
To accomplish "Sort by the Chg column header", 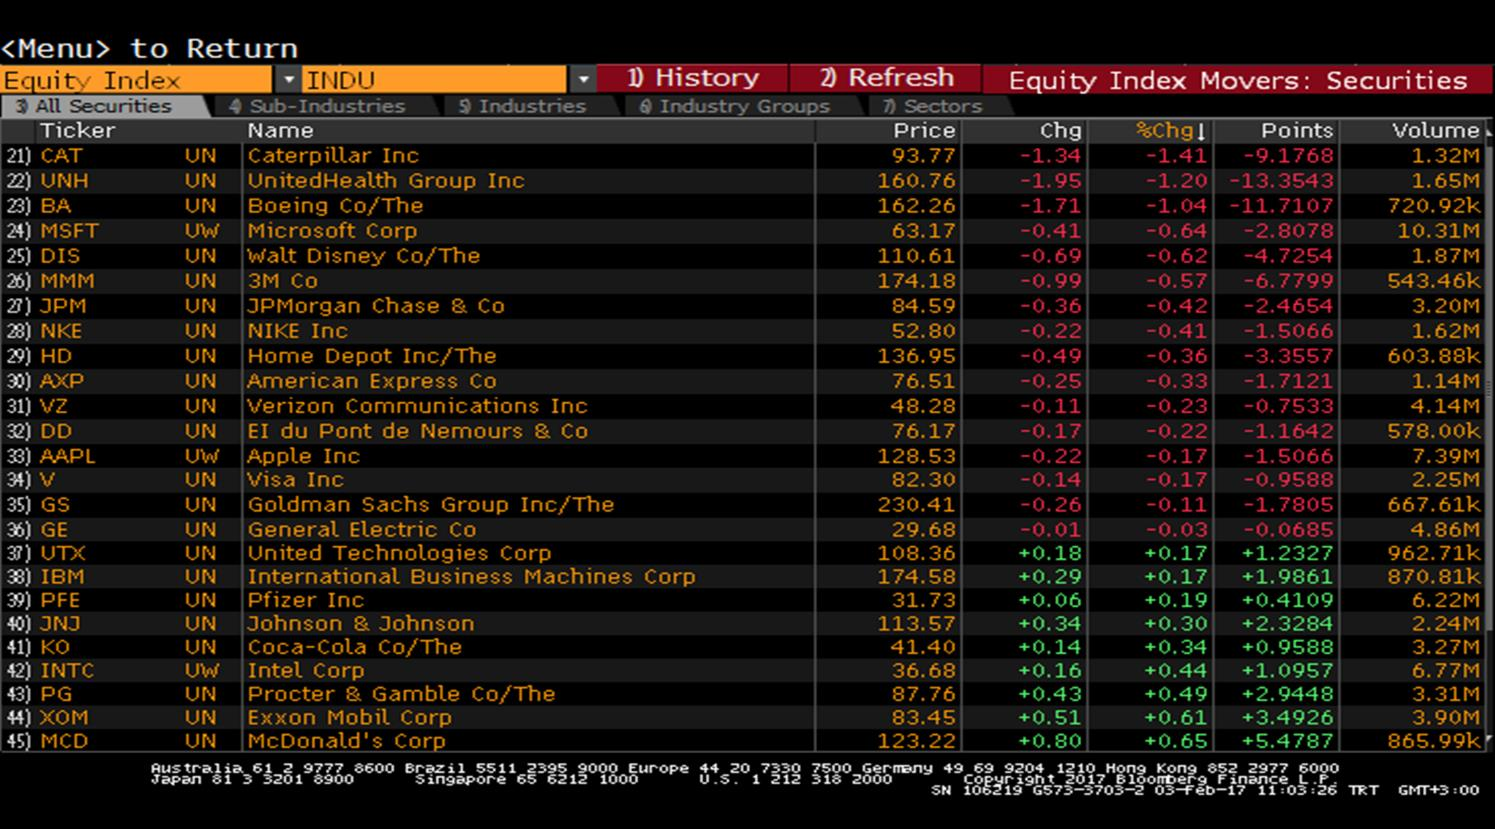I will tap(1061, 131).
